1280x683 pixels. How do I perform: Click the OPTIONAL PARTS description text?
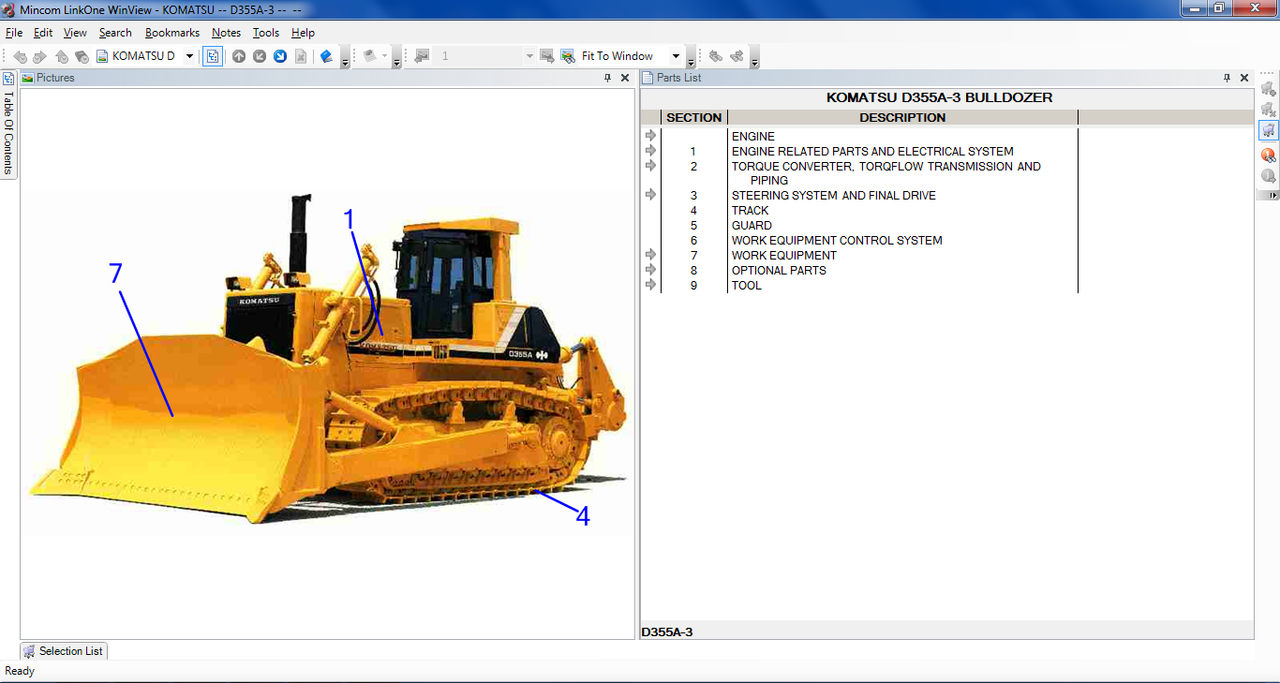click(x=779, y=271)
